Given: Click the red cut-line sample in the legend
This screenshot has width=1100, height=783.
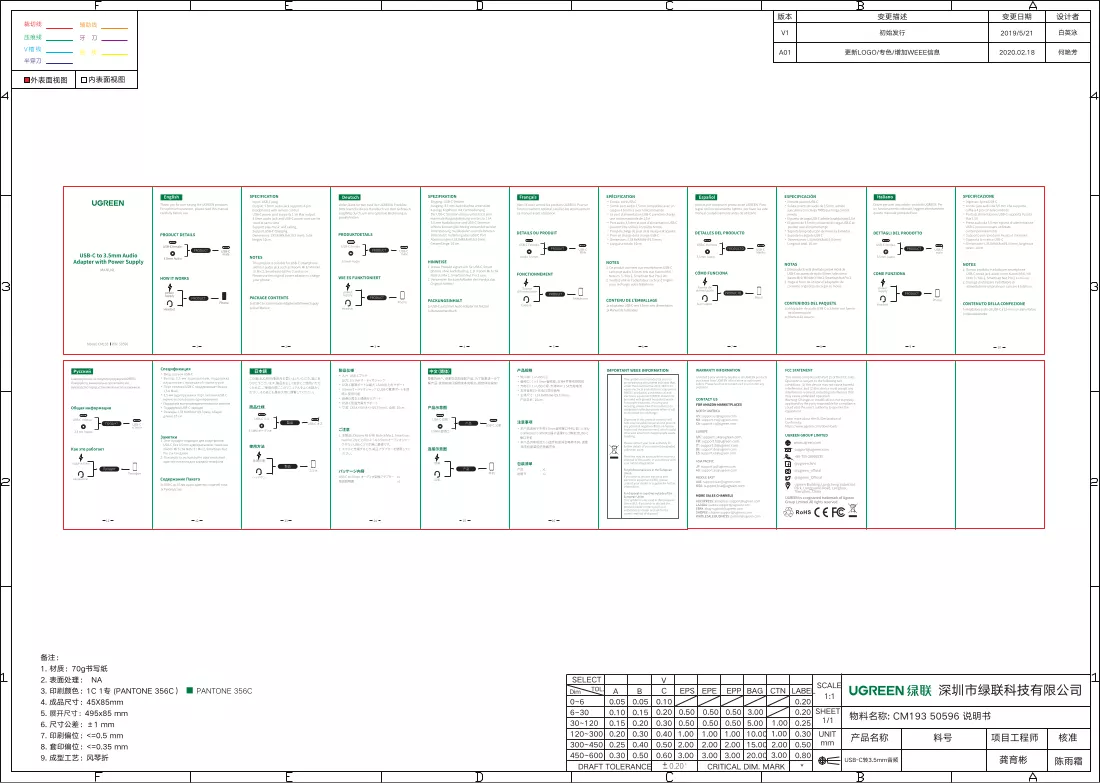Looking at the screenshot, I should coord(60,28).
